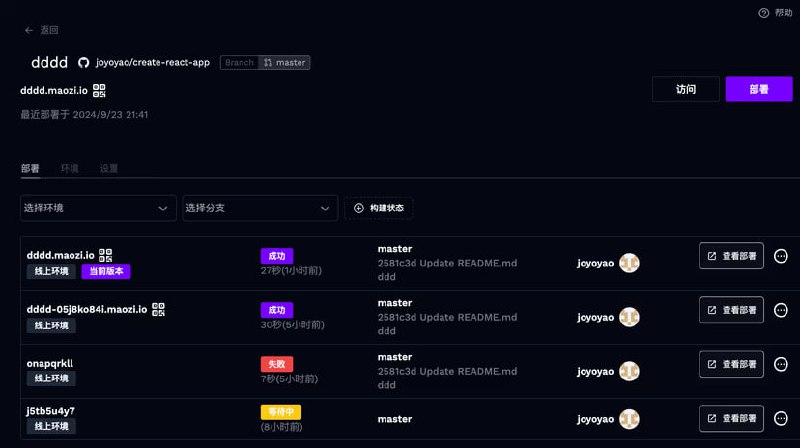Go back using the 返回 link
Screen dimensions: 800x448
[x=42, y=30]
